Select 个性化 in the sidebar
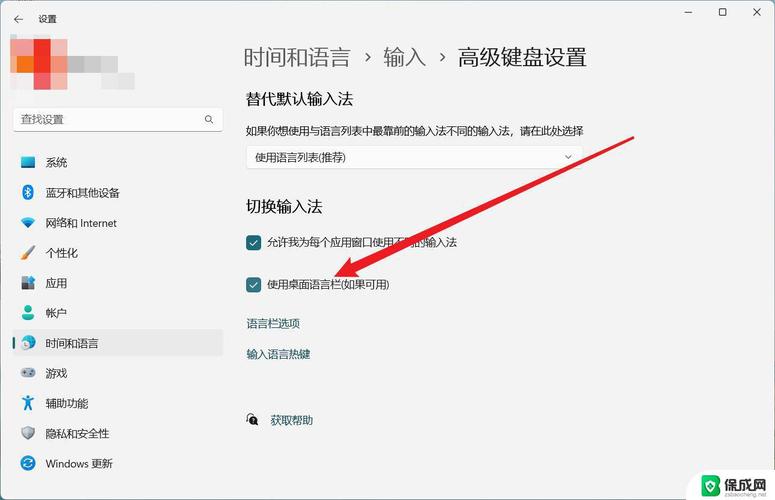 coord(118,252)
